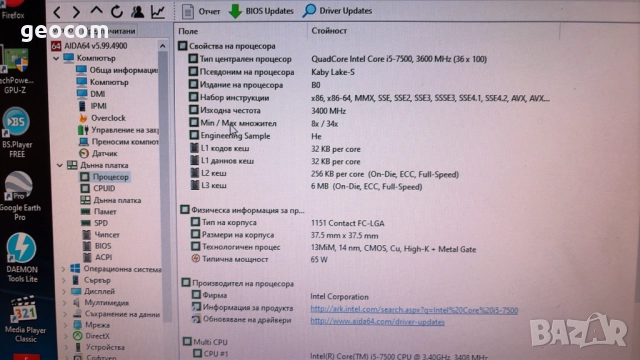Open DAEMON Tools Lite desktop icon
640x360 pixels.
pyautogui.click(x=22, y=258)
